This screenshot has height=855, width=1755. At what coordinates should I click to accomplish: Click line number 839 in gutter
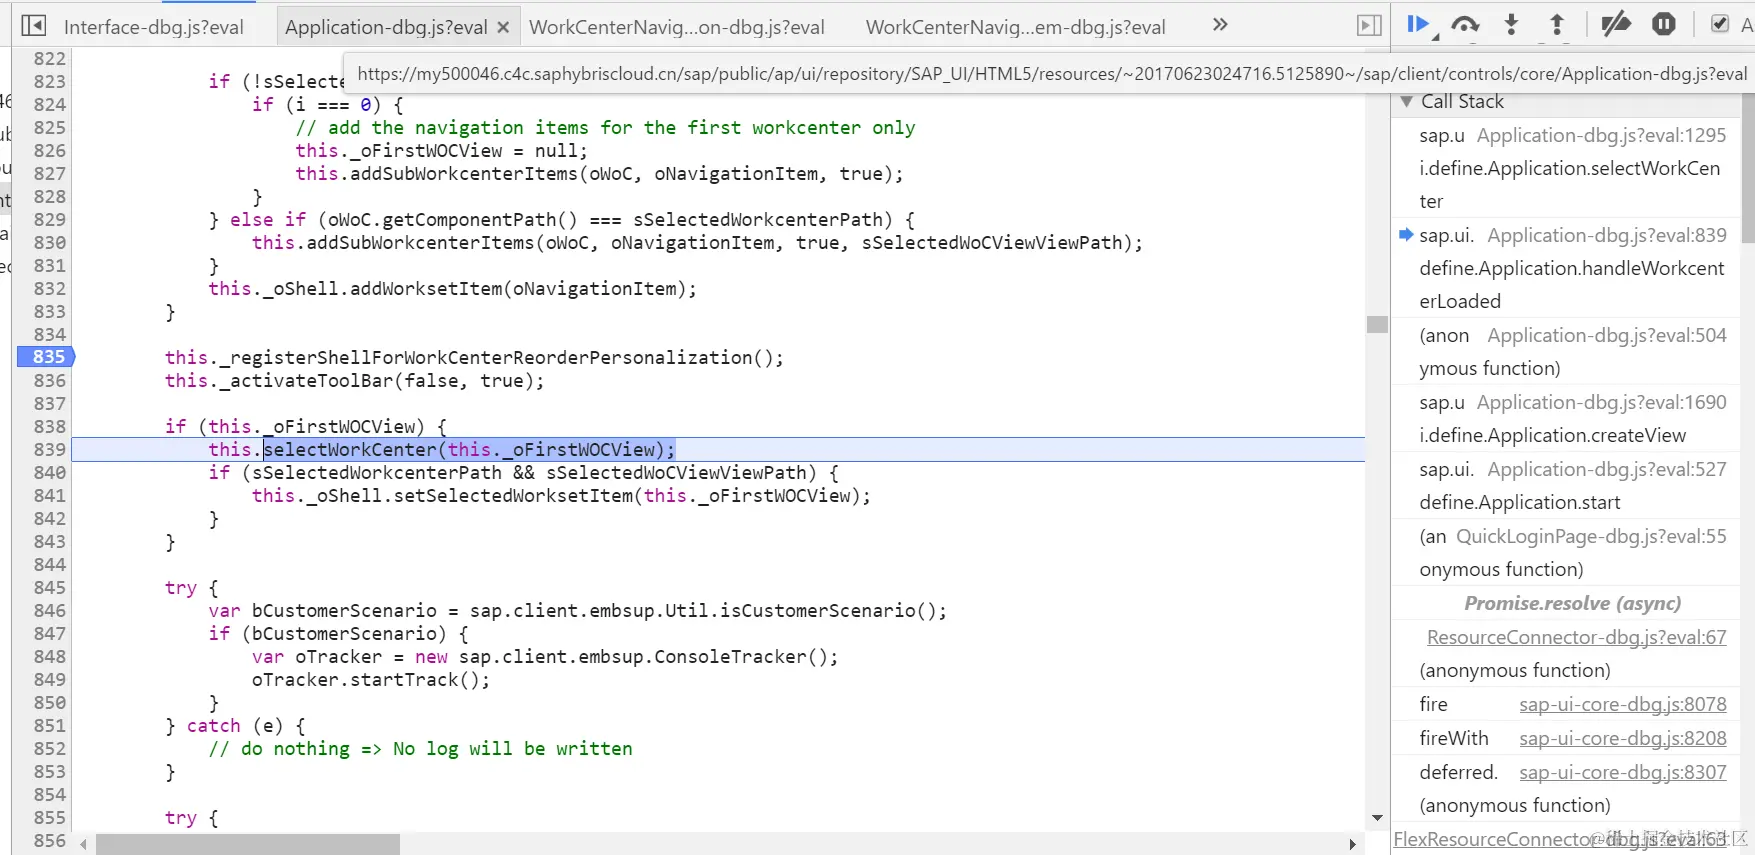coord(49,449)
